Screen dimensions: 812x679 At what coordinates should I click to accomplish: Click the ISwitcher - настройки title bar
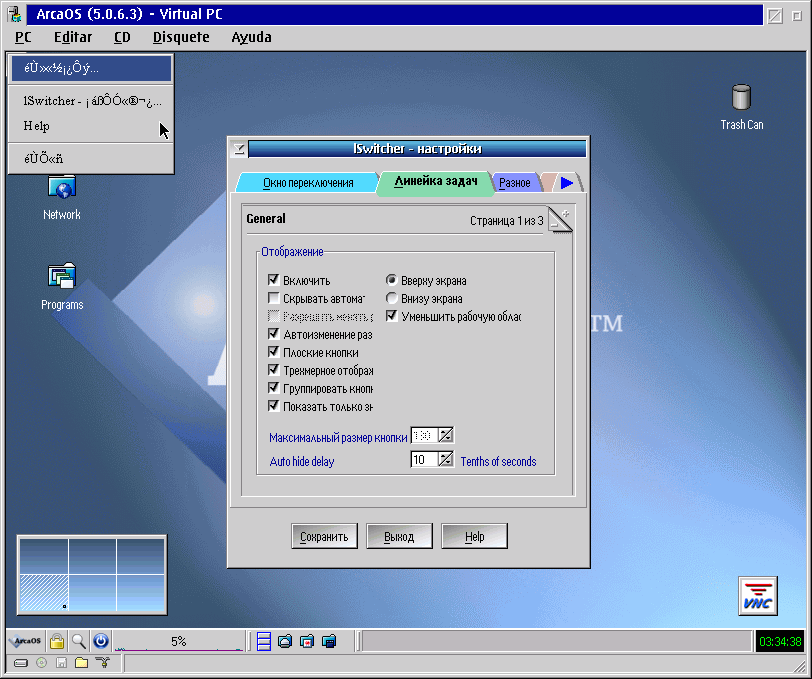(417, 149)
